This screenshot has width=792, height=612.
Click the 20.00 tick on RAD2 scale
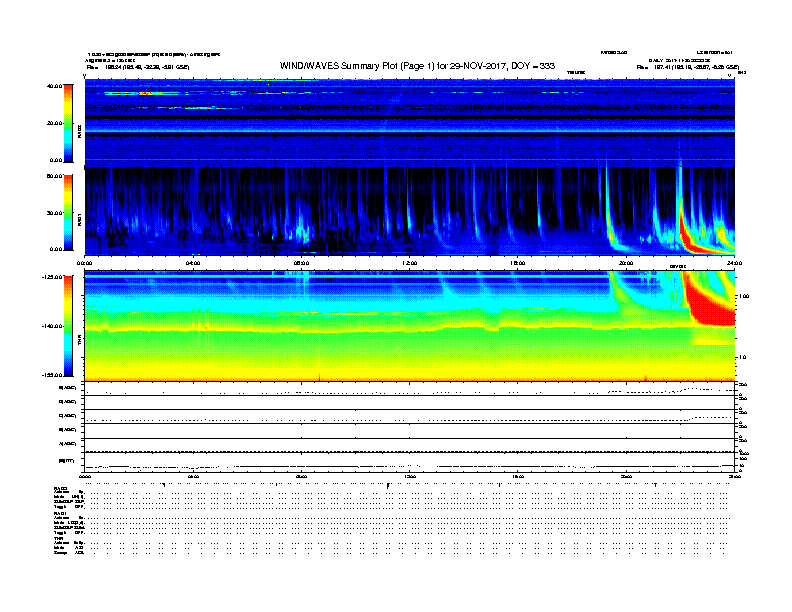tap(54, 123)
